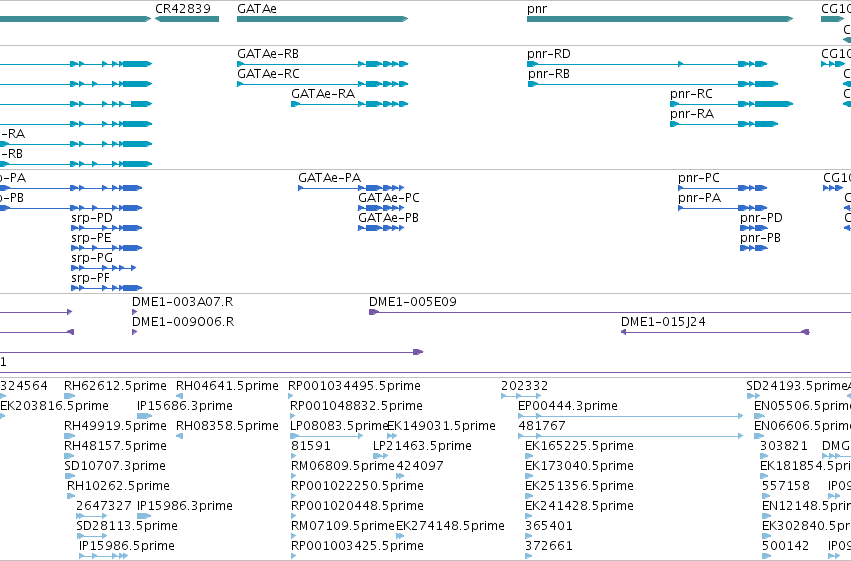Screen dimensions: 851x561
Task: Click the GATAe-PB protein label
Action: tap(388, 218)
